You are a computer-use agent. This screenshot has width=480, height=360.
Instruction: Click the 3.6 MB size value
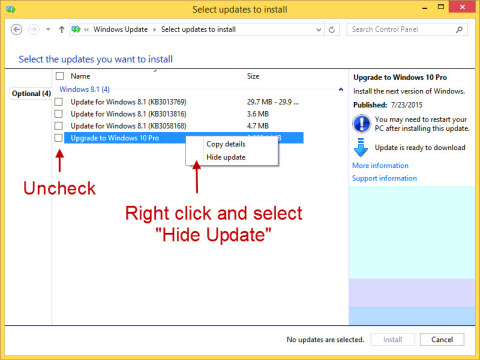258,114
